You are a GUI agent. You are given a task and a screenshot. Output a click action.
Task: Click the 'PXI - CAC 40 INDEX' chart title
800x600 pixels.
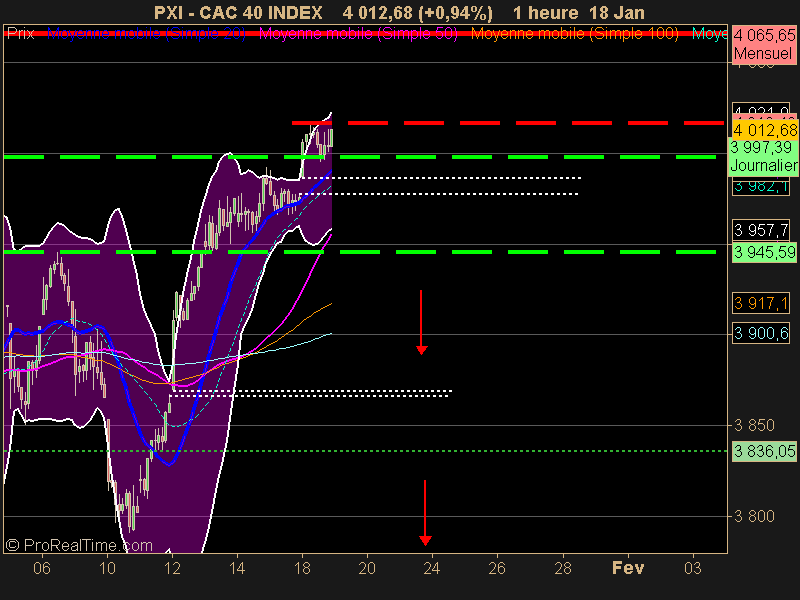(238, 13)
